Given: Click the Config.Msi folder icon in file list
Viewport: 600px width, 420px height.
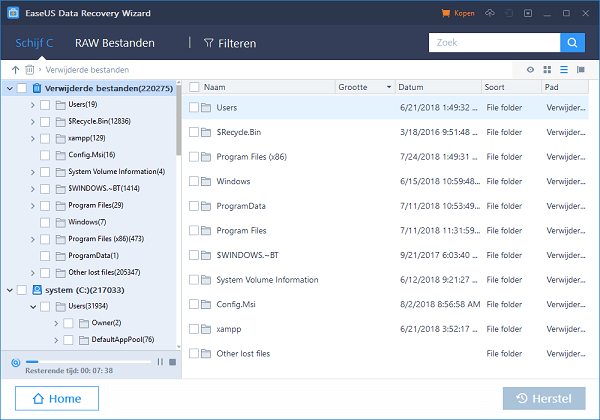Looking at the screenshot, I should (206, 304).
